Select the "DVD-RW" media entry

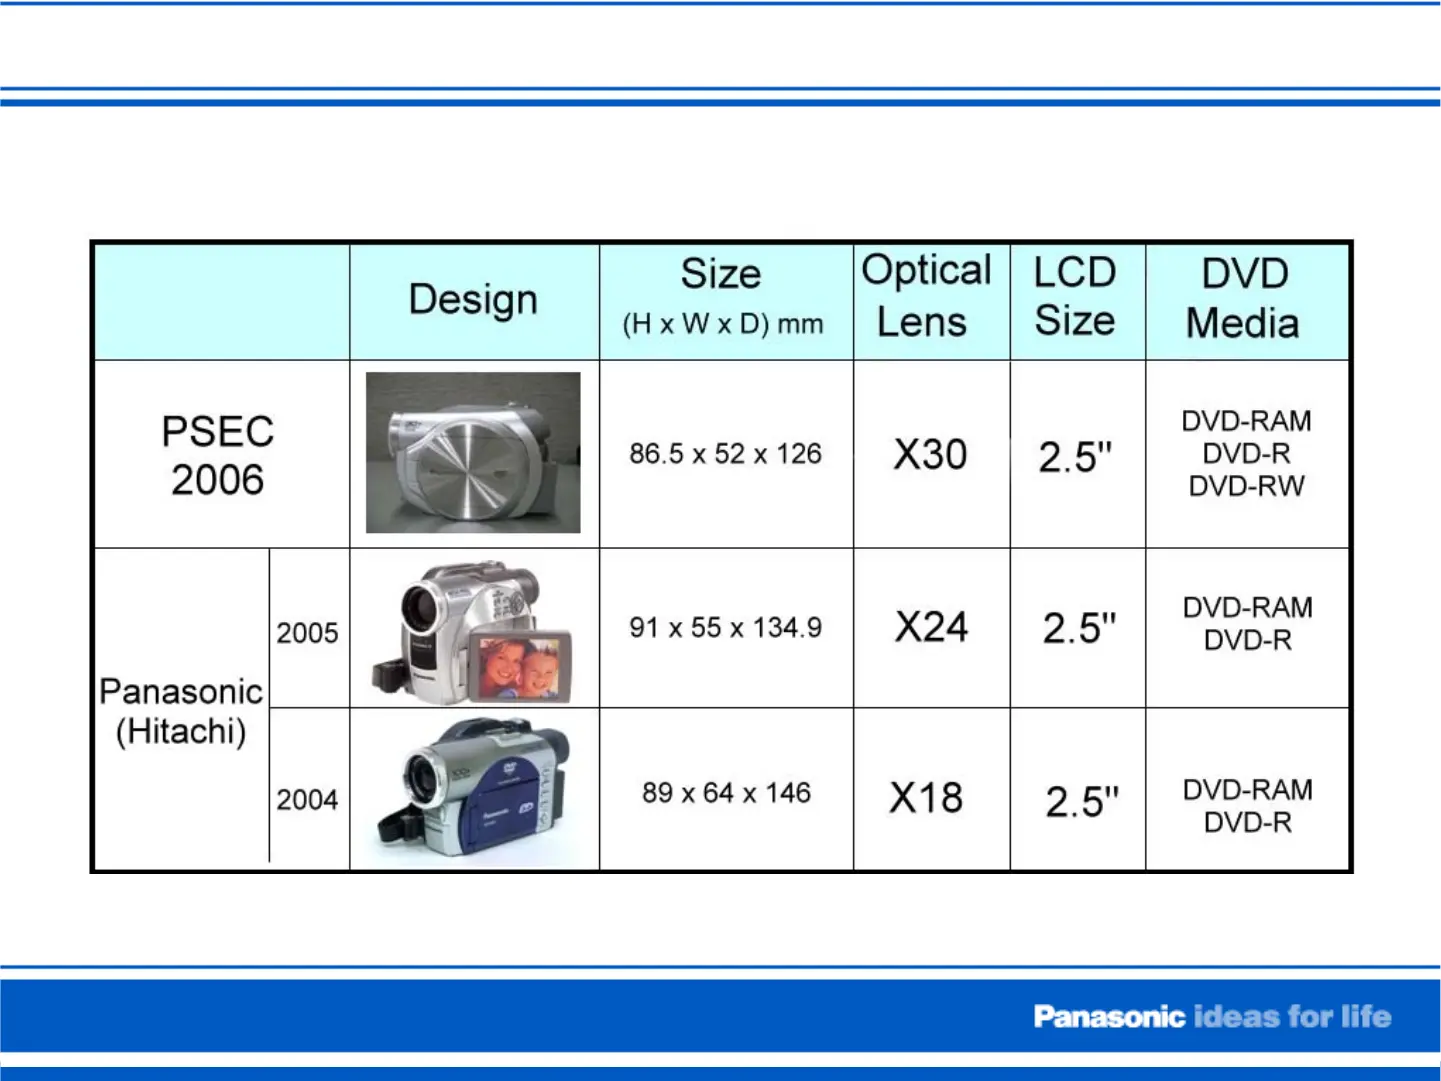pos(1247,486)
